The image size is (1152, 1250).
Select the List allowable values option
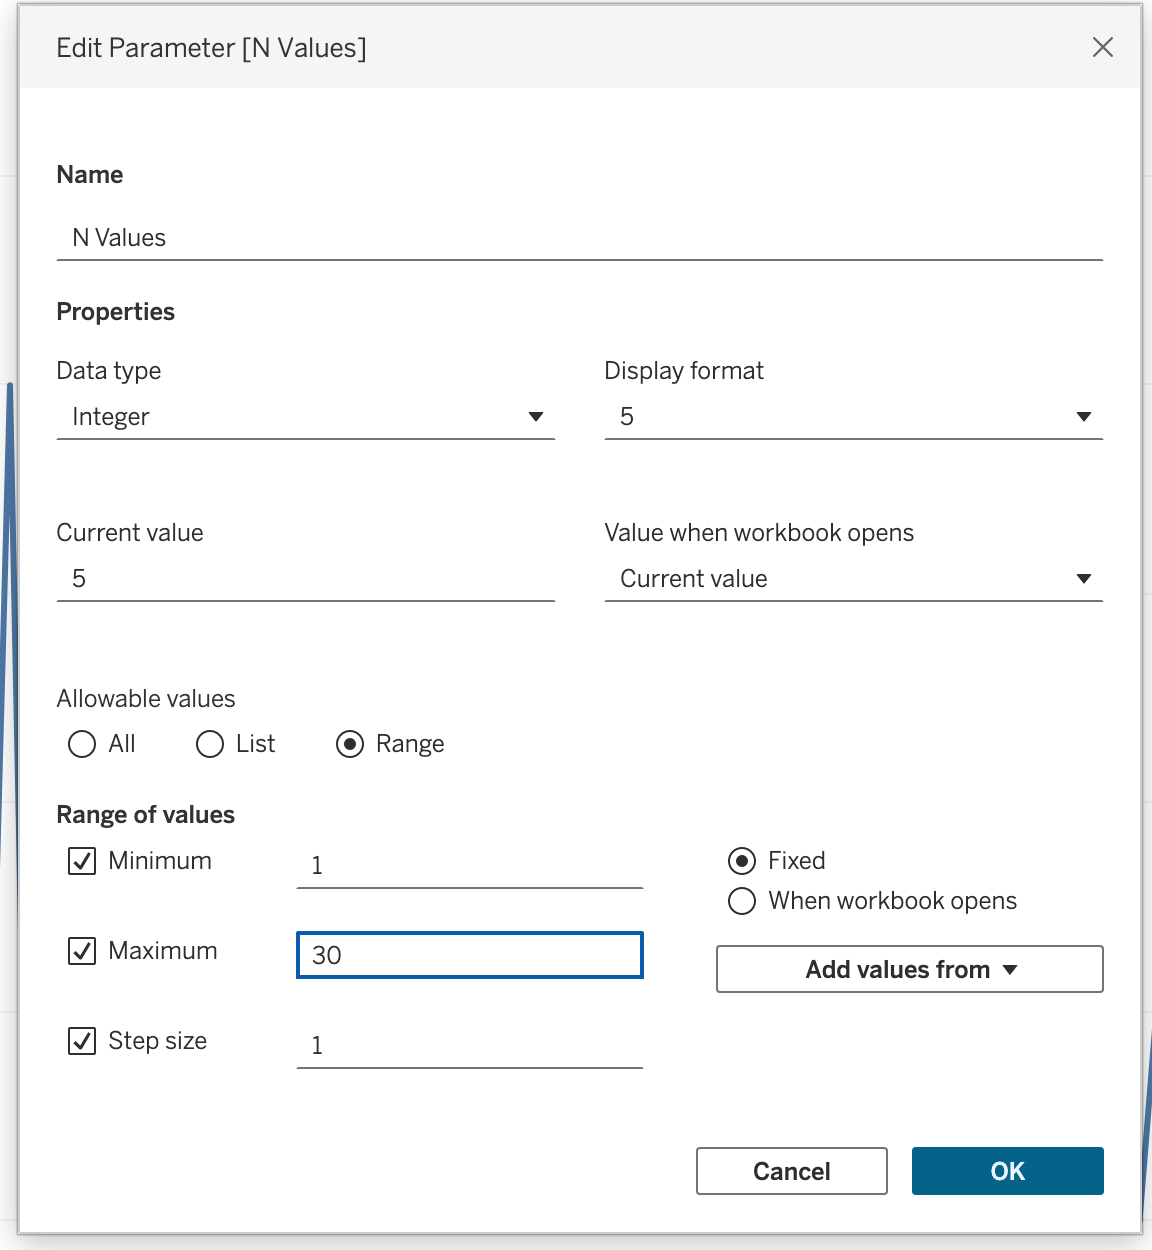coord(210,744)
